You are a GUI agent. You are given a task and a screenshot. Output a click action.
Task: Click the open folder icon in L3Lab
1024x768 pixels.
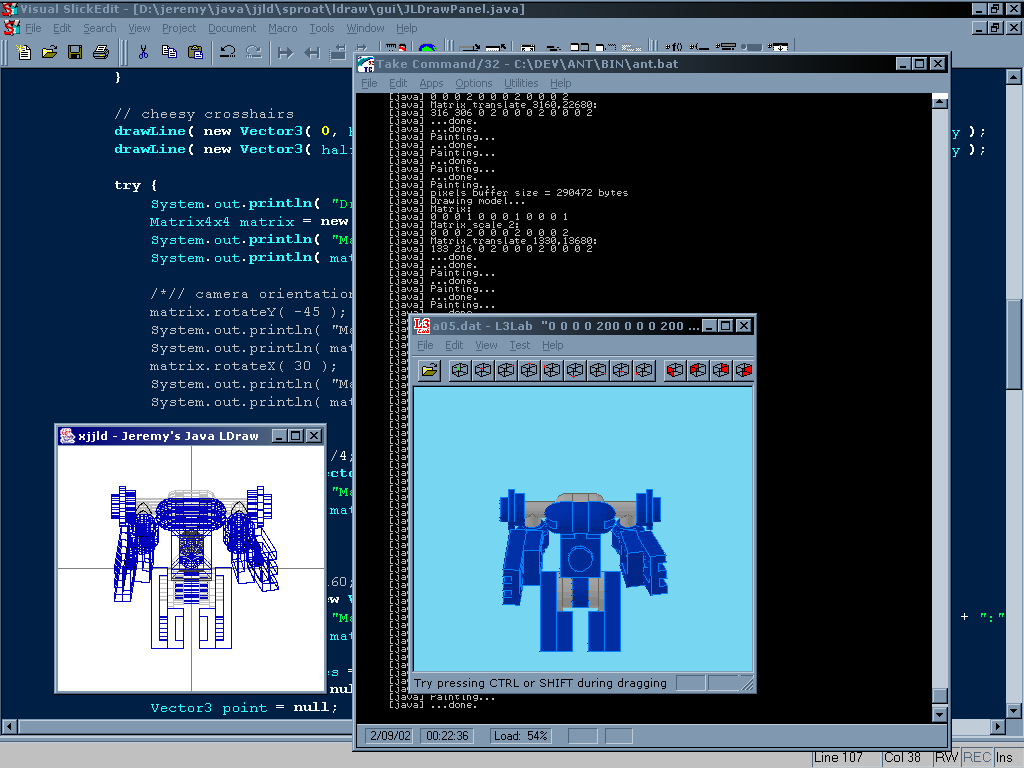(x=430, y=370)
